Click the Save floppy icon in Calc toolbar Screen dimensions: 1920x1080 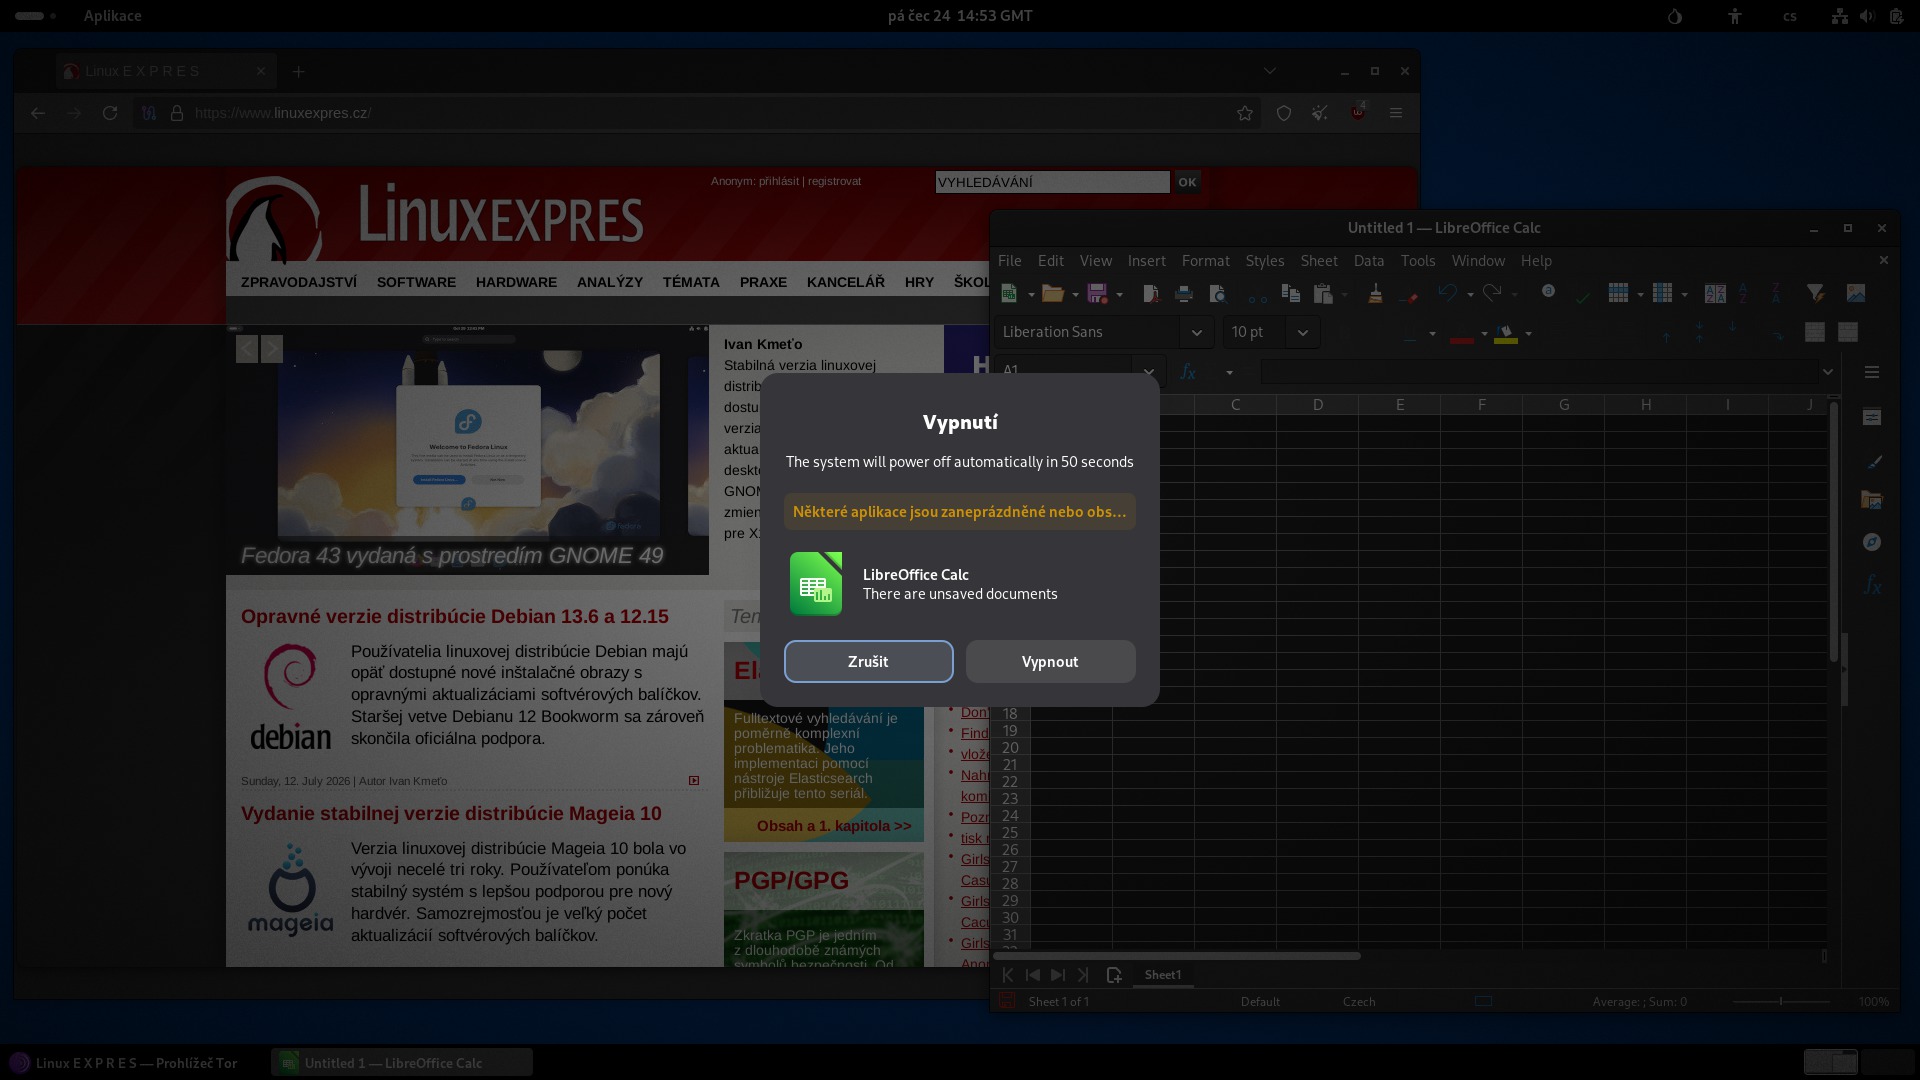click(x=1097, y=293)
